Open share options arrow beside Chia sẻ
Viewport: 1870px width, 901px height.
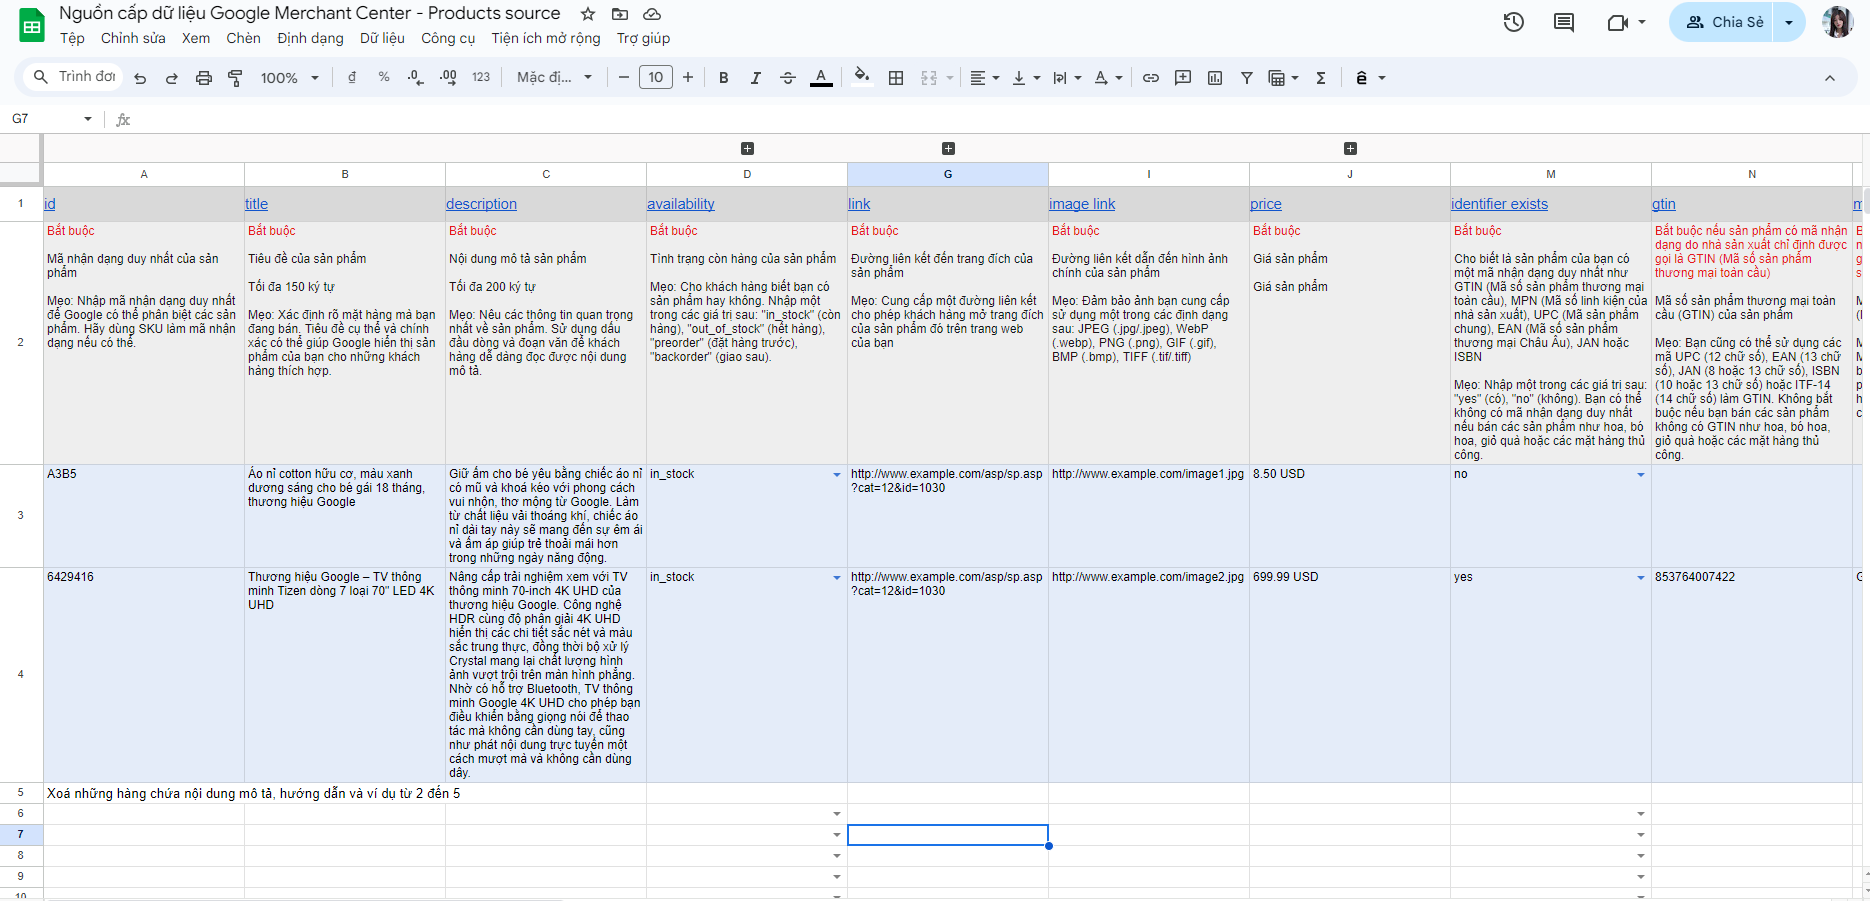click(x=1789, y=22)
